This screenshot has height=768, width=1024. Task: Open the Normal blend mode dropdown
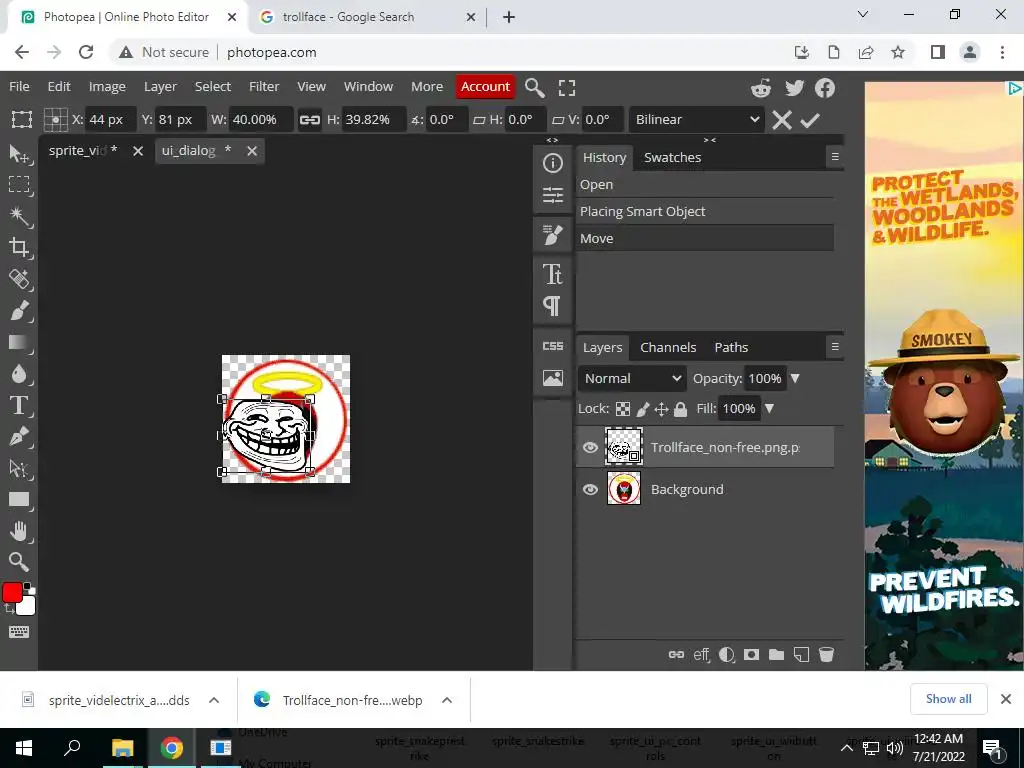(632, 379)
